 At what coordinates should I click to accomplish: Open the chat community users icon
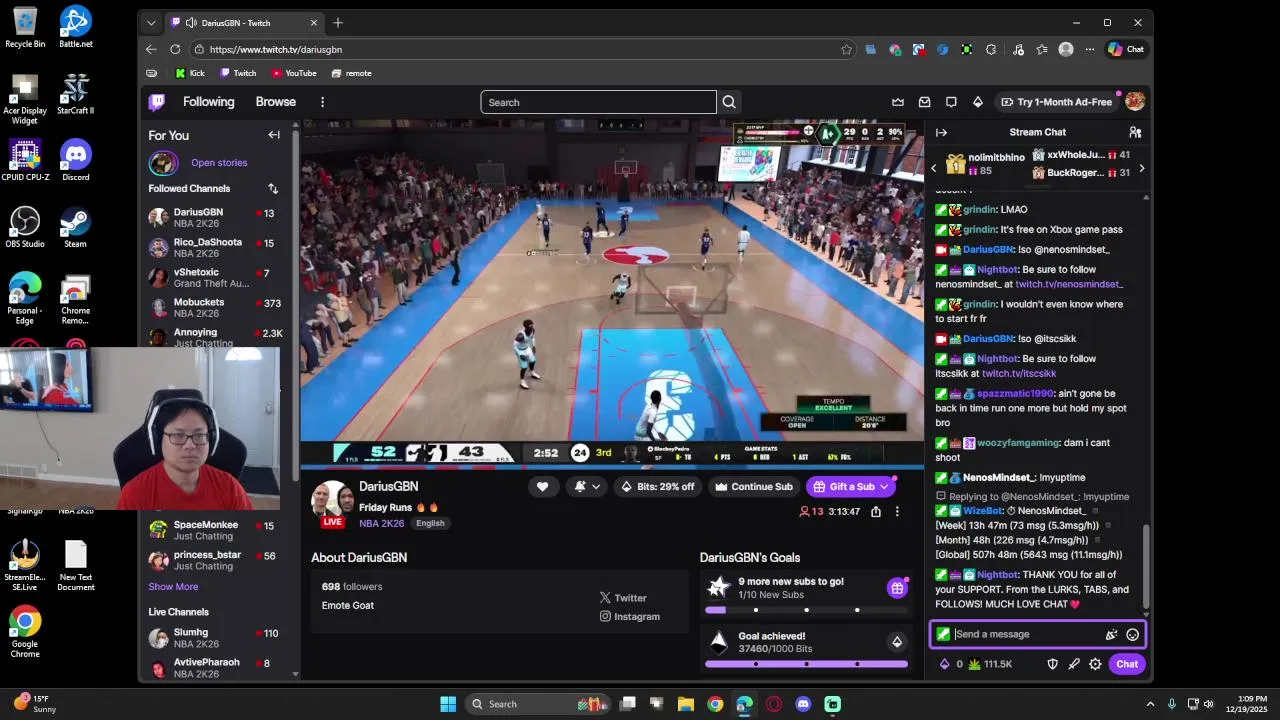(x=1135, y=132)
